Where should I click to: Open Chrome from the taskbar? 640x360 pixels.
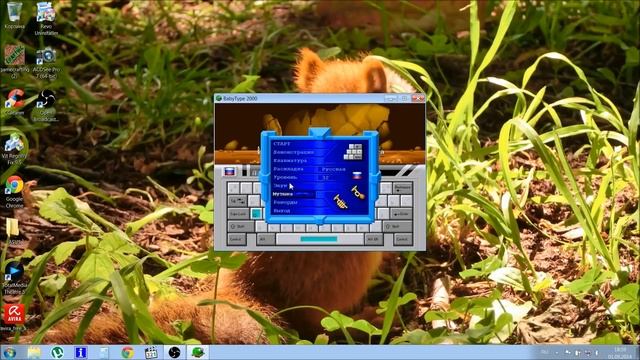(x=127, y=353)
